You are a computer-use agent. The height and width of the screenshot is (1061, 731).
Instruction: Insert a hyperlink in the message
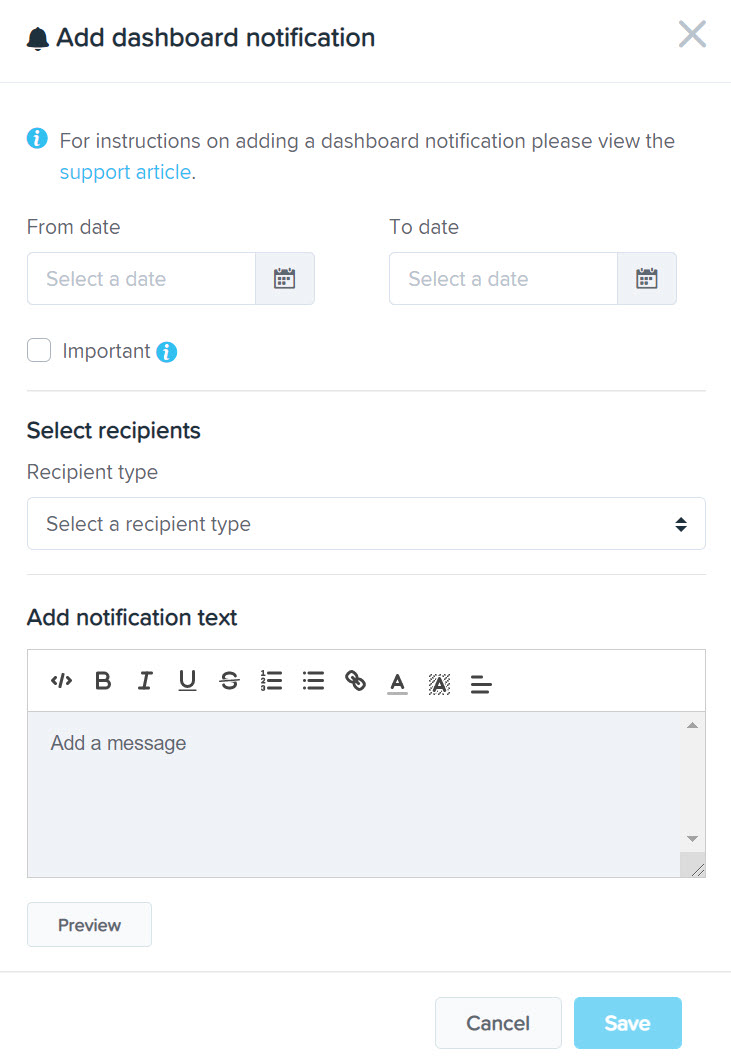pos(355,681)
